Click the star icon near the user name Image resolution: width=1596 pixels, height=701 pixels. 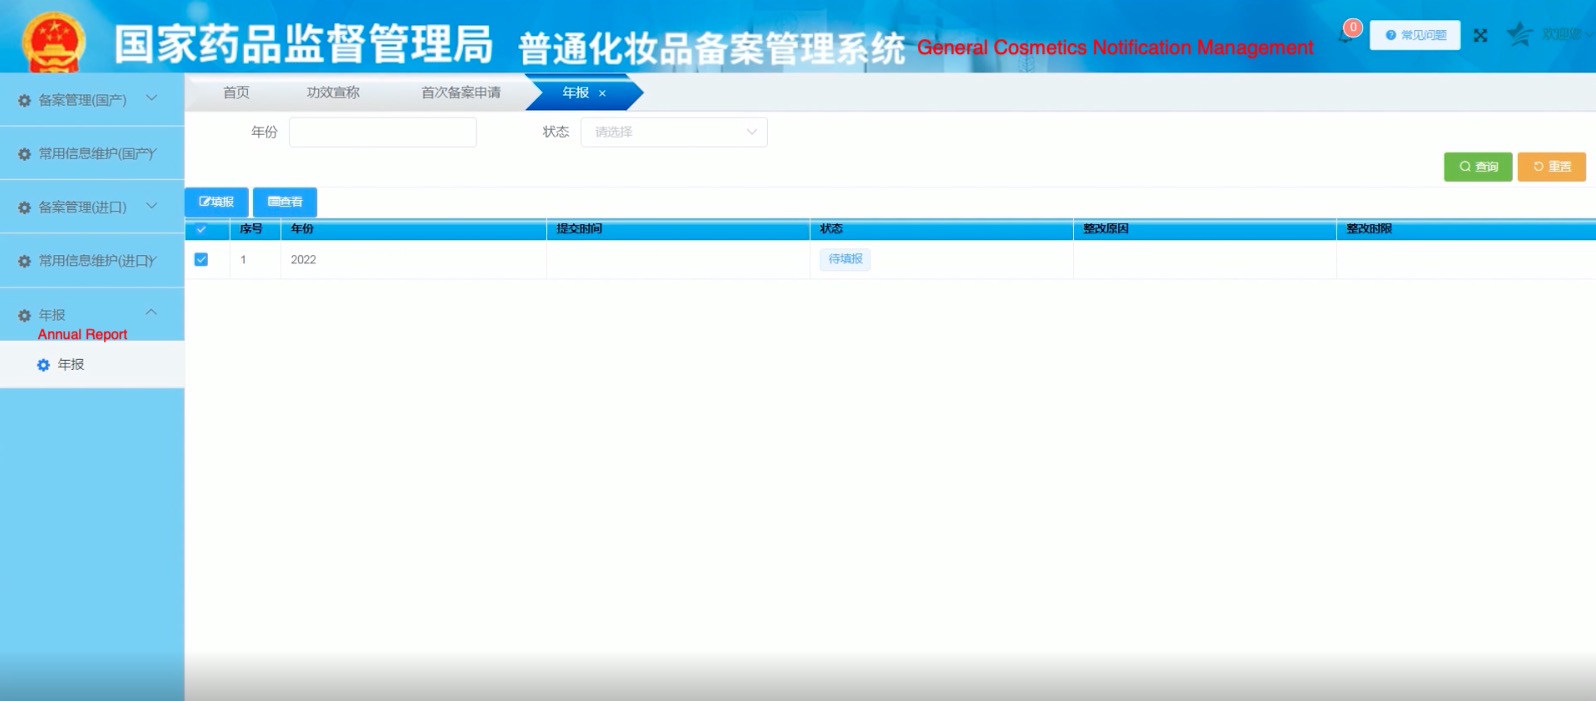[1519, 34]
